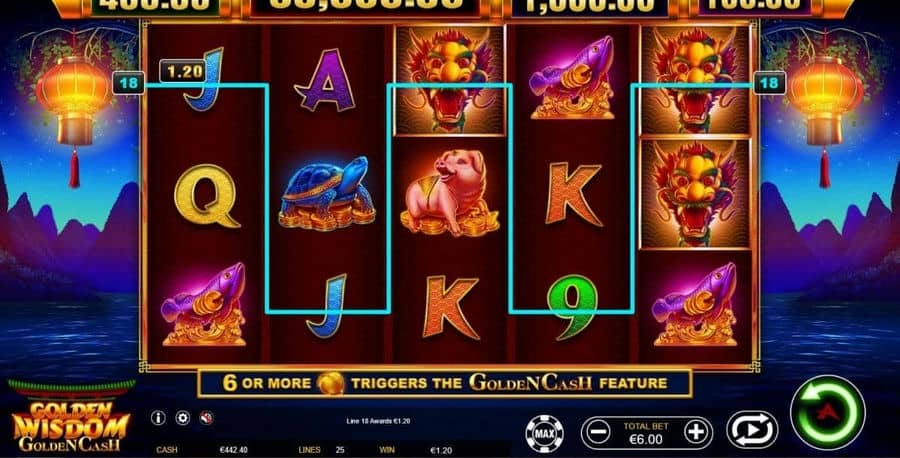Select the MAX bet chip
Image resolution: width=900 pixels, height=458 pixels.
click(x=544, y=433)
